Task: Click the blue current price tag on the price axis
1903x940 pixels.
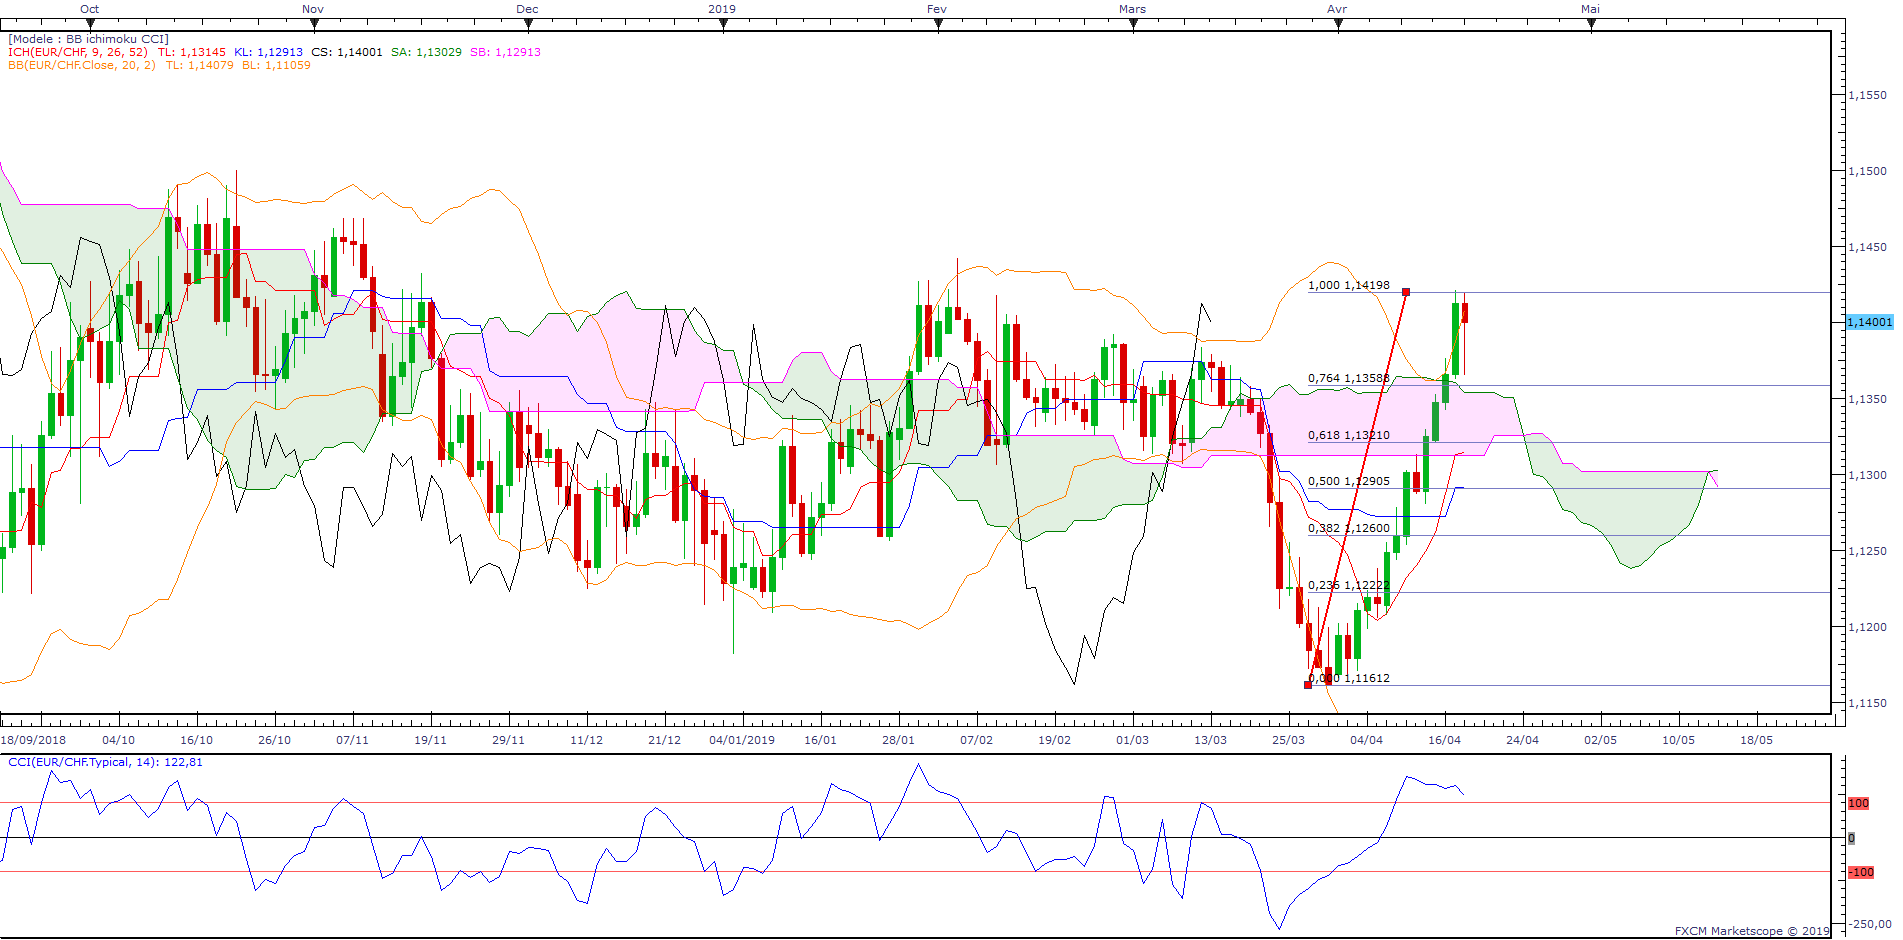Action: click(x=1869, y=322)
